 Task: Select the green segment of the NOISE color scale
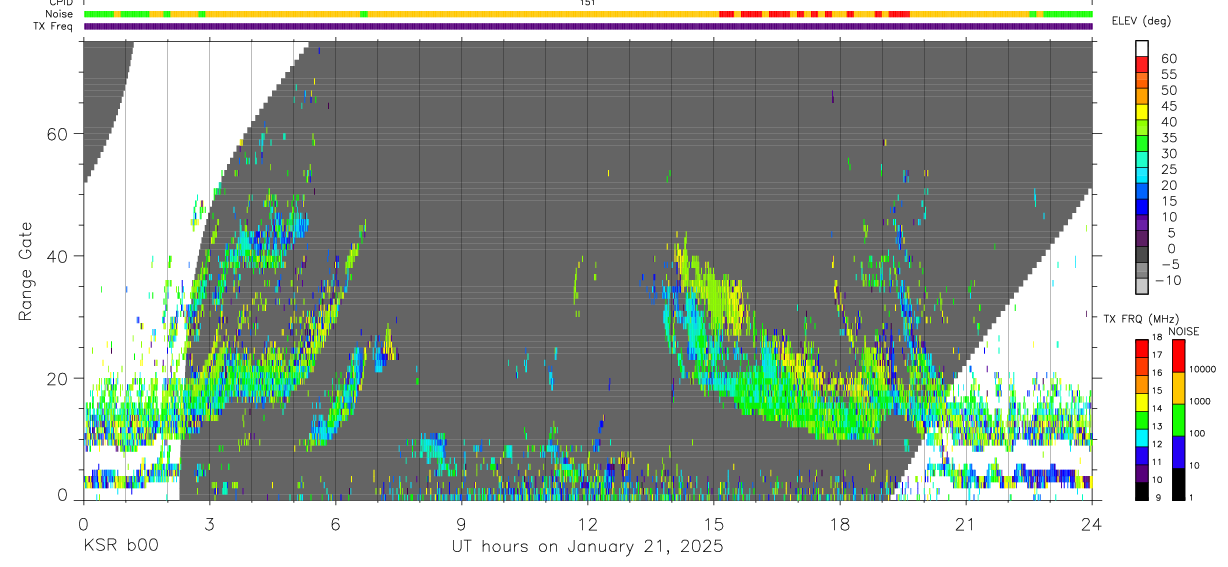pos(1178,420)
